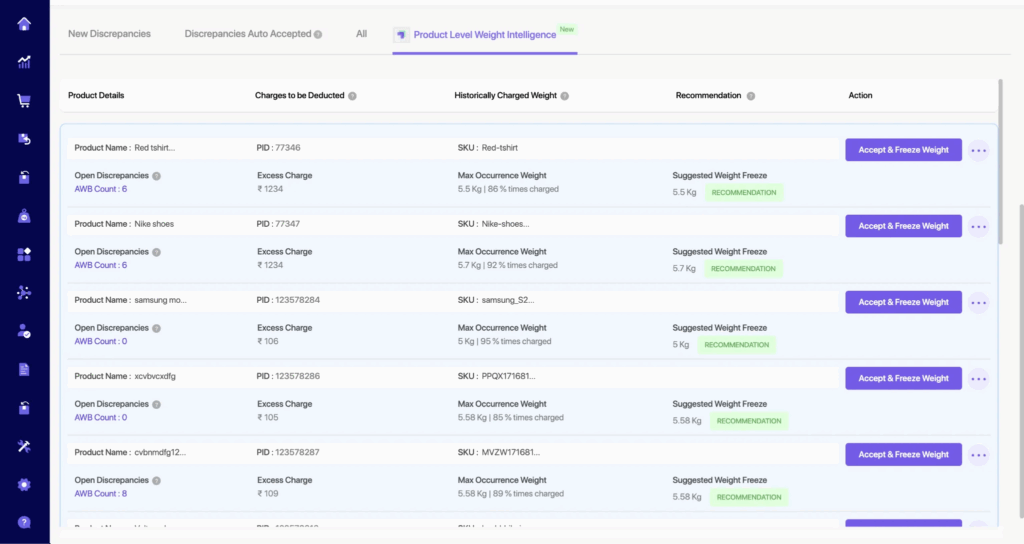Open AWB Count: 6 link for Nike shoes

pyautogui.click(x=100, y=265)
